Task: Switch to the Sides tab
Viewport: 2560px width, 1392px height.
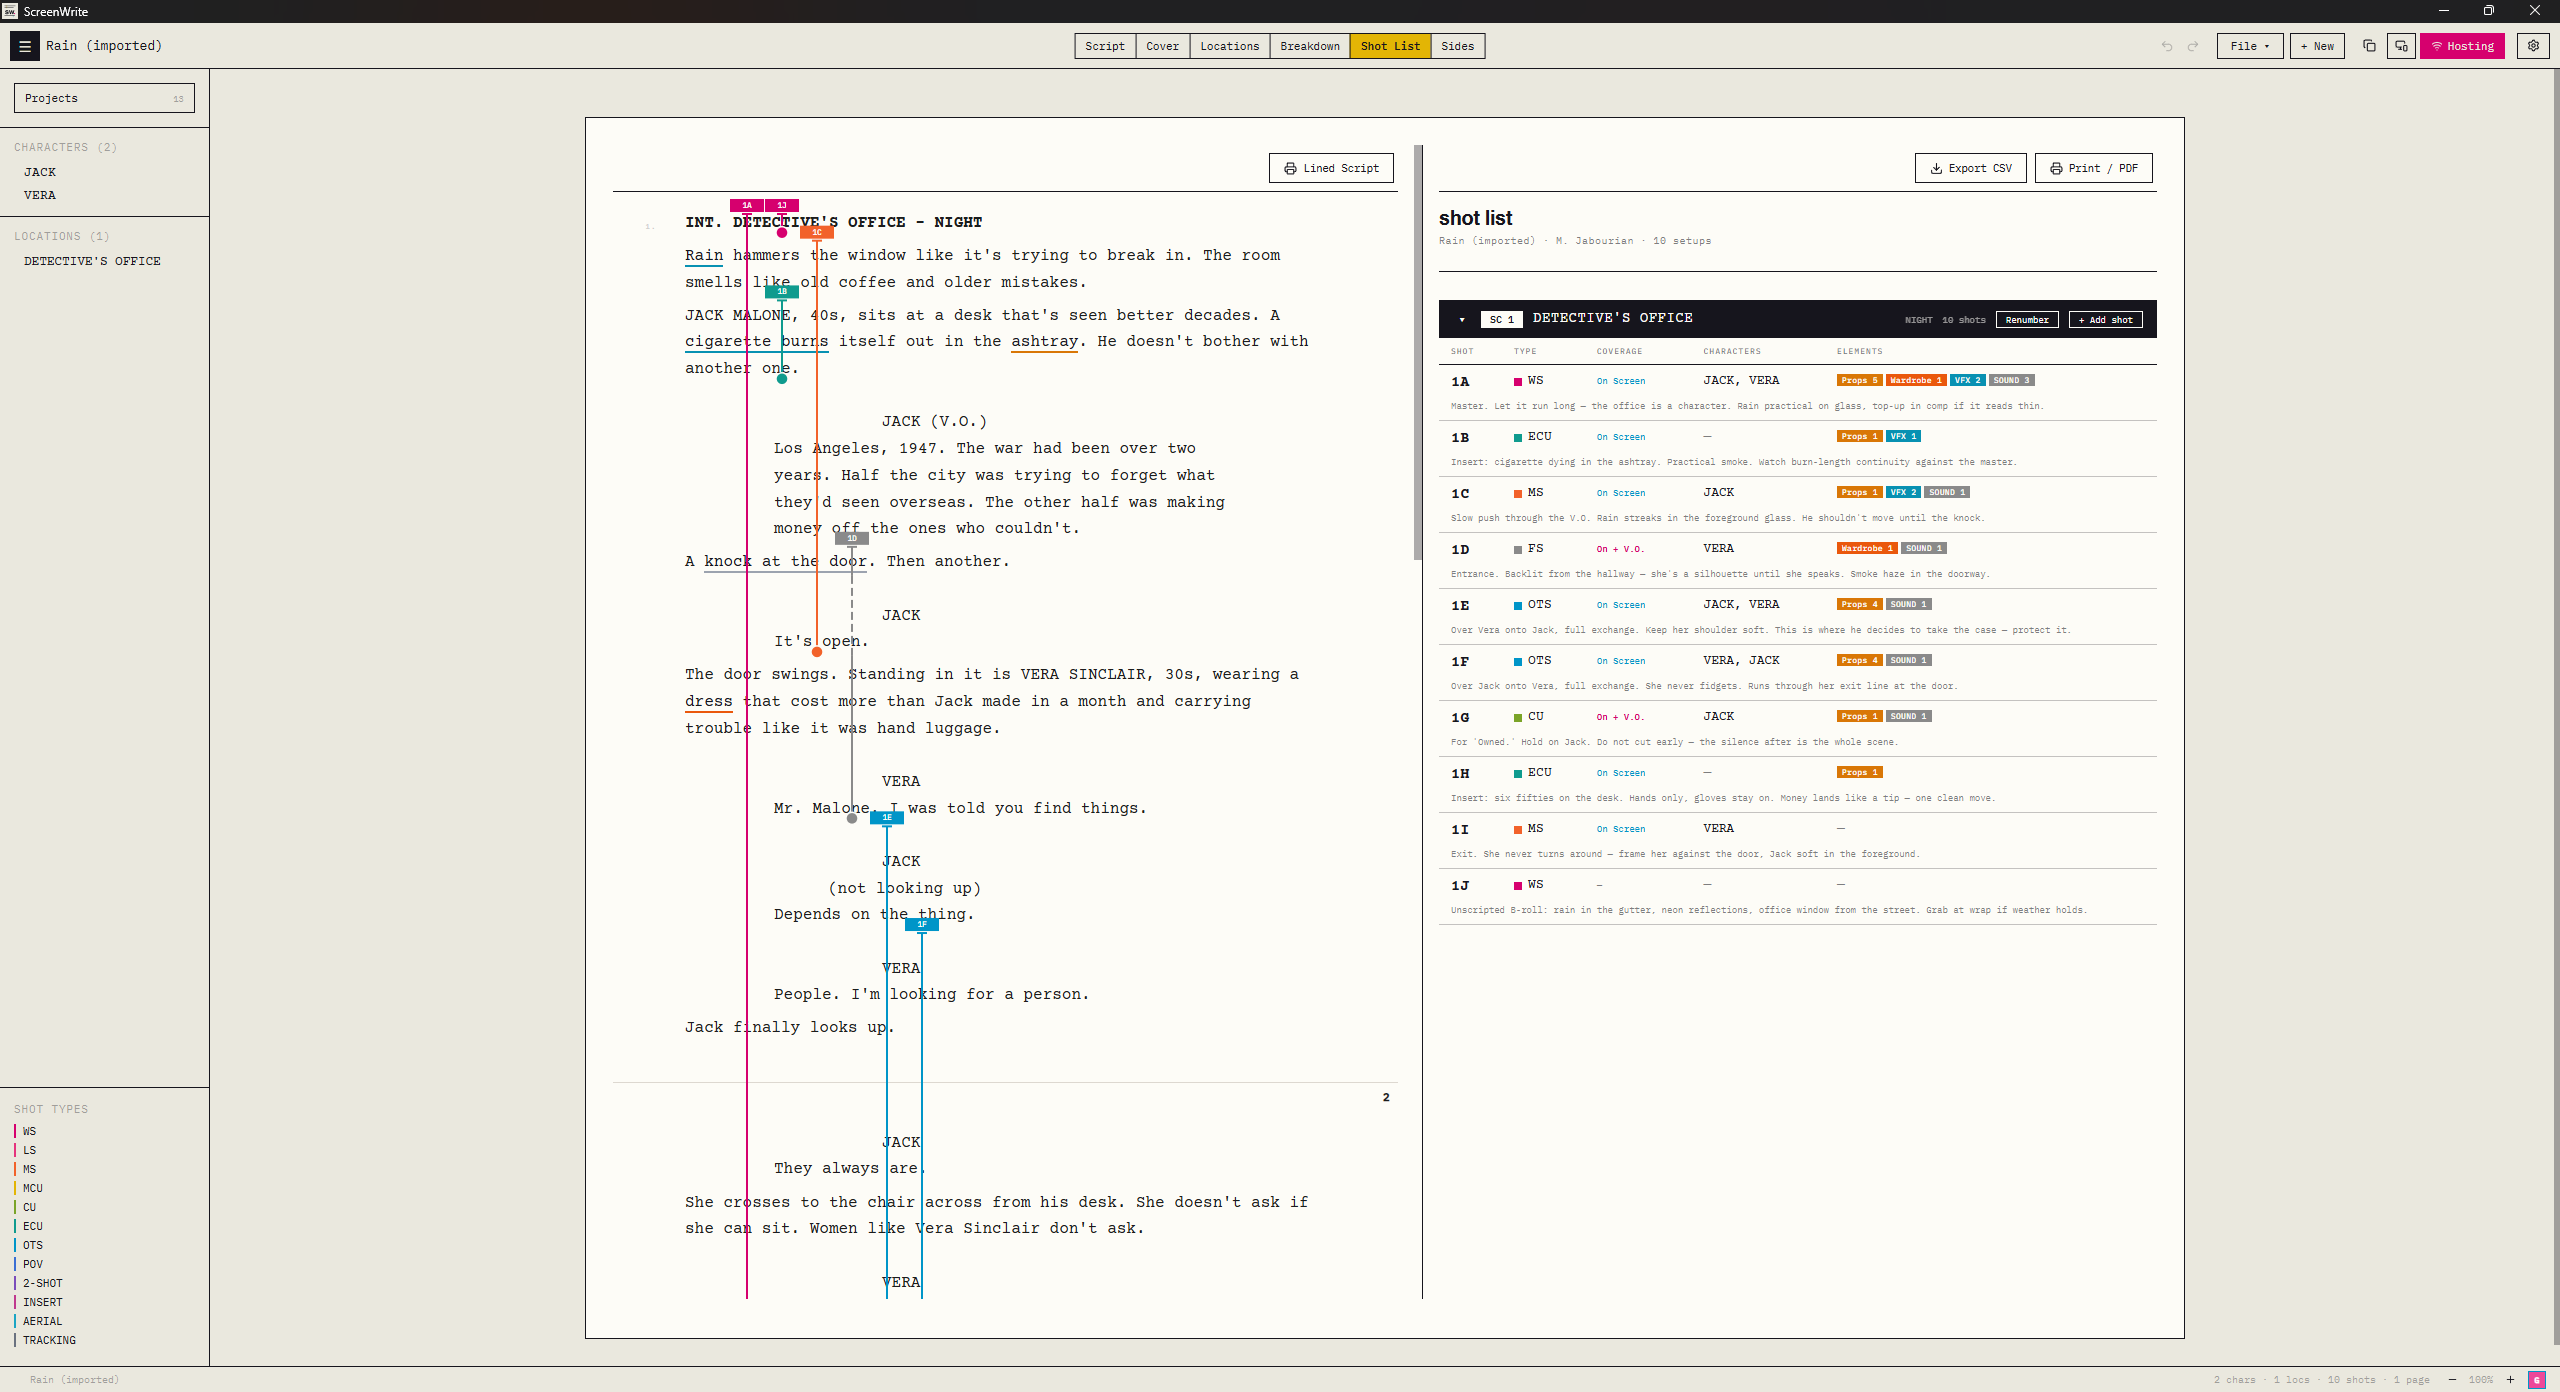Action: pyautogui.click(x=1458, y=46)
